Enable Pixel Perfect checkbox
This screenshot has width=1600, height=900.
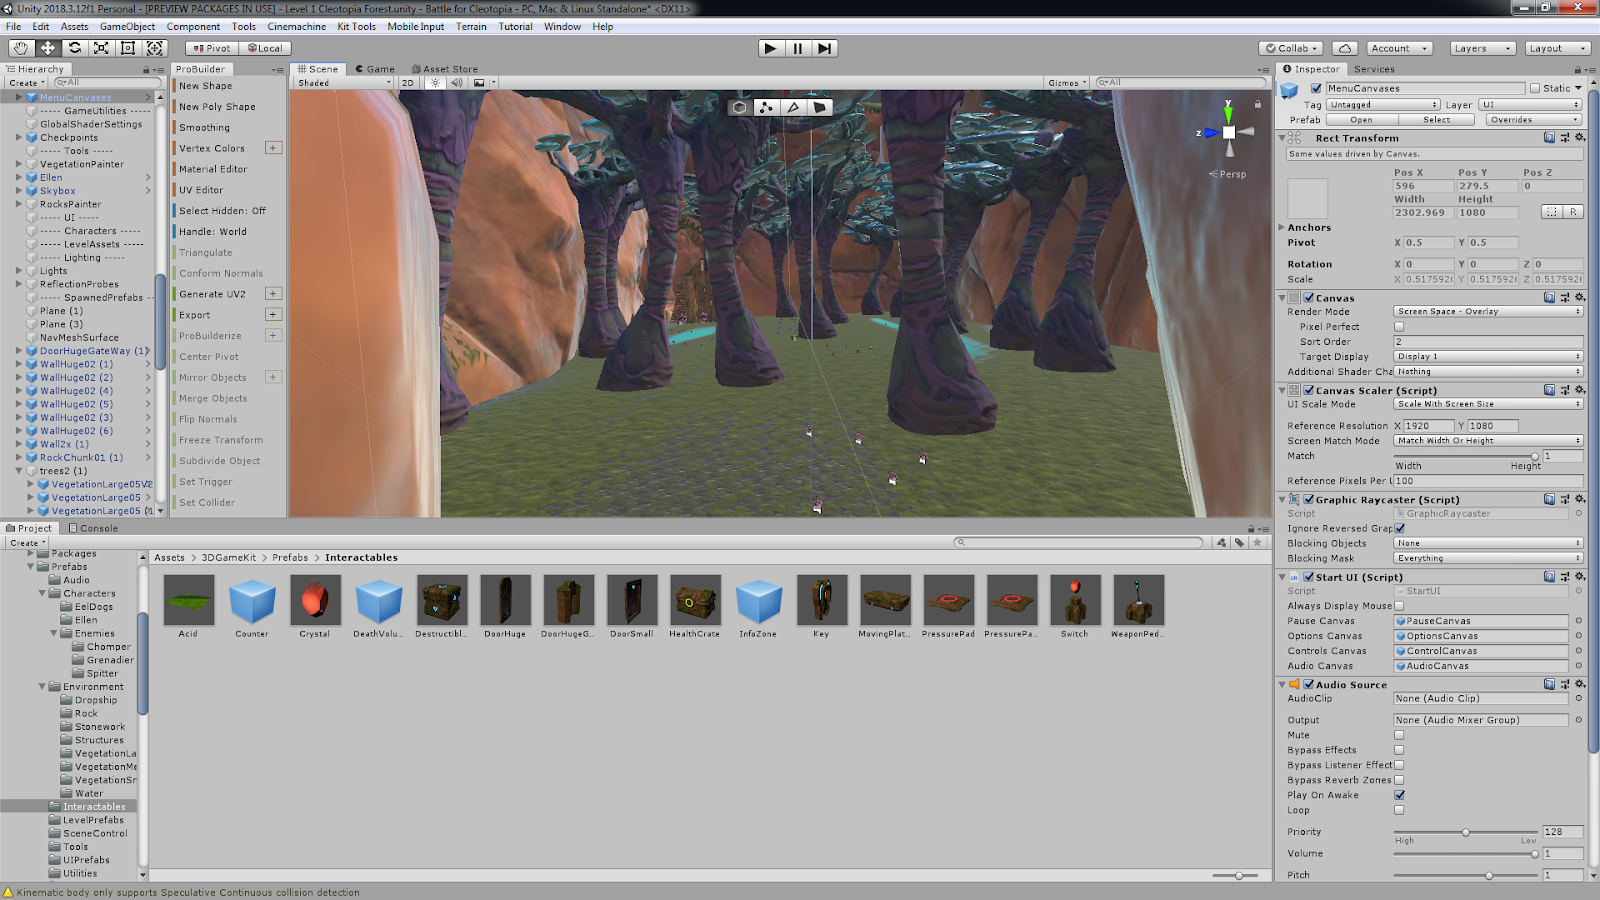click(1399, 327)
